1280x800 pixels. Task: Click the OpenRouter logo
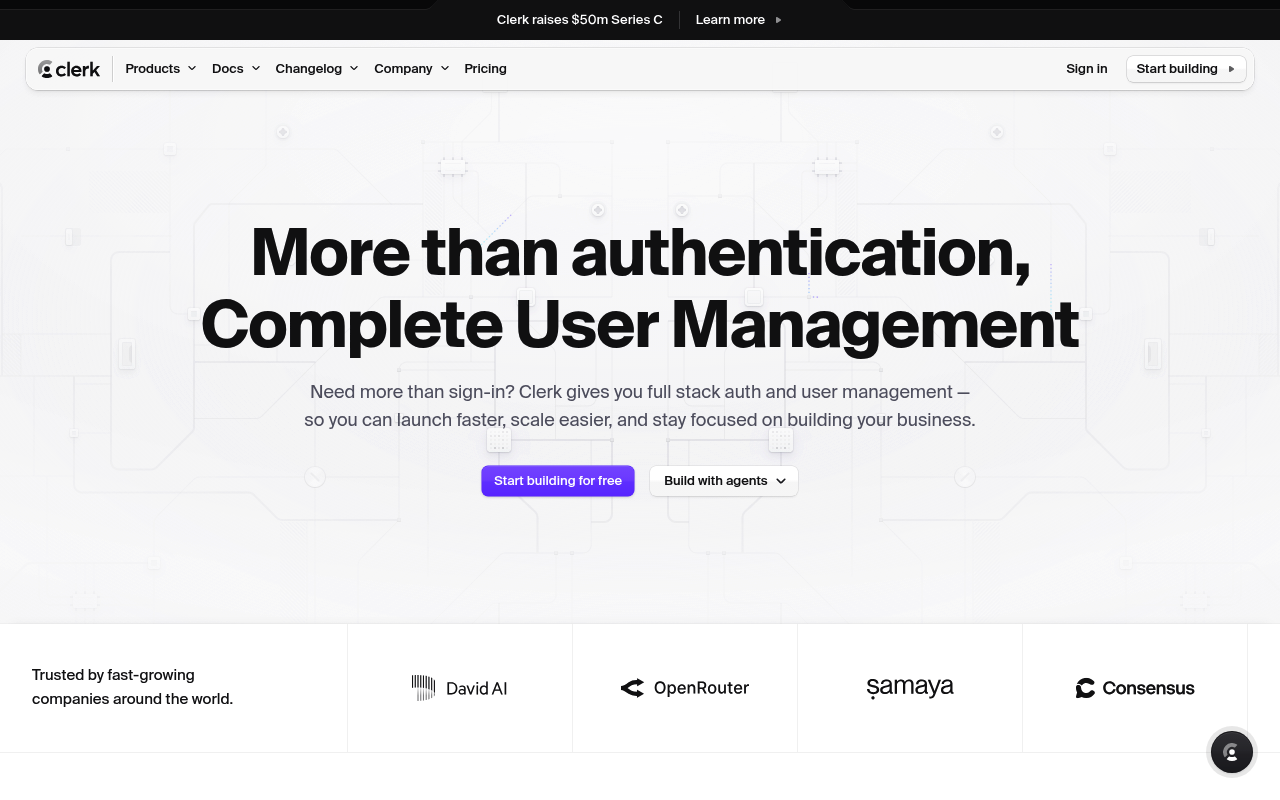point(685,688)
